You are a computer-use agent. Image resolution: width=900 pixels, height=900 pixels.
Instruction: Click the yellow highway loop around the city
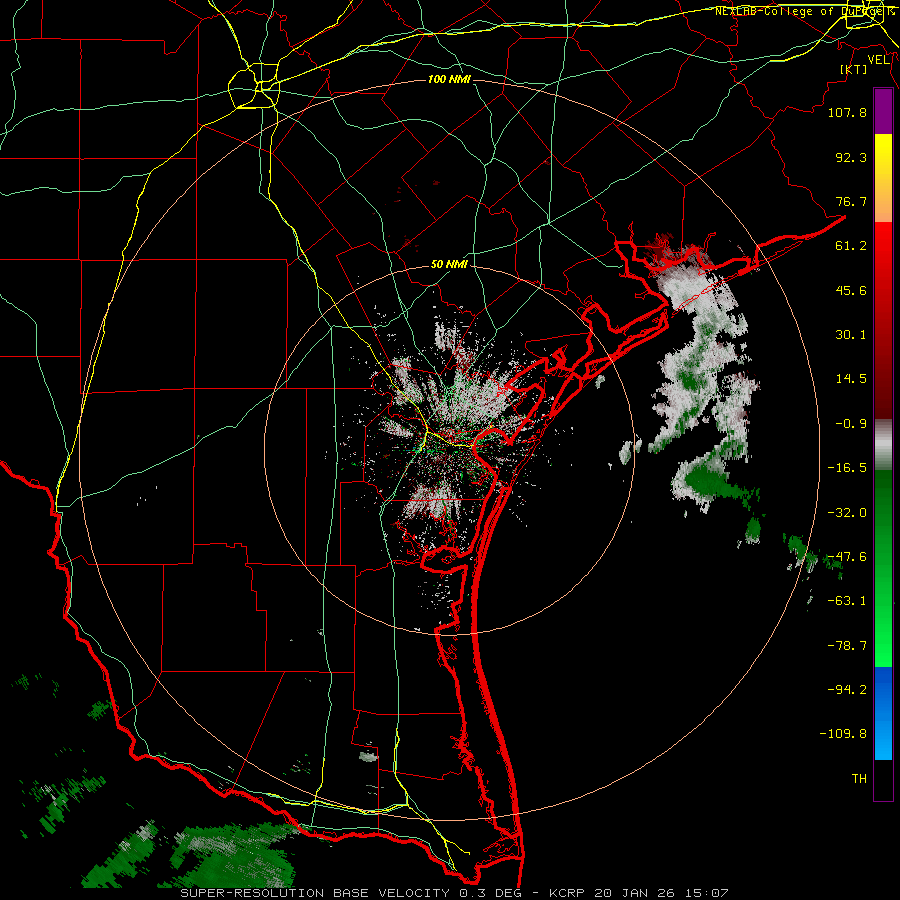(254, 86)
